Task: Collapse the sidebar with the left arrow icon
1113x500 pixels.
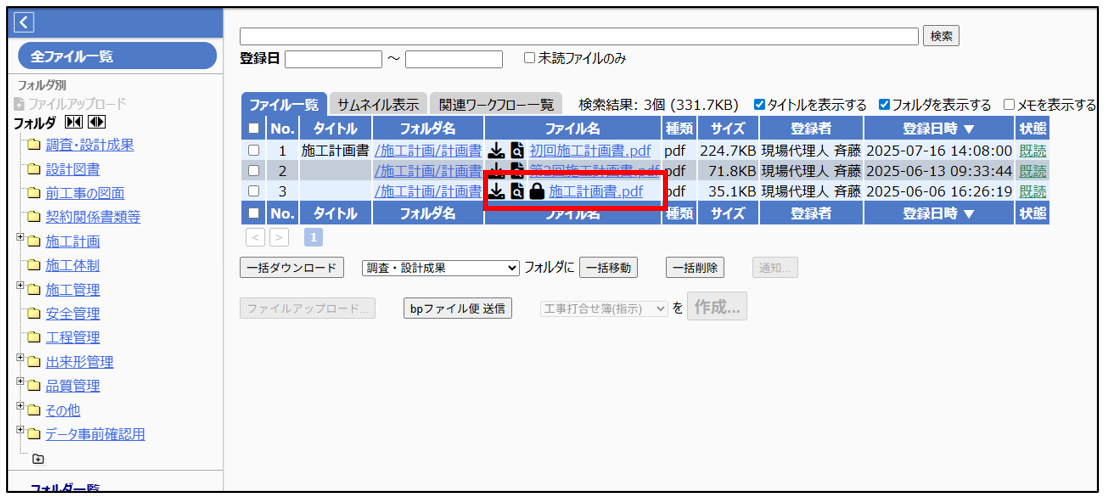Action: (25, 22)
